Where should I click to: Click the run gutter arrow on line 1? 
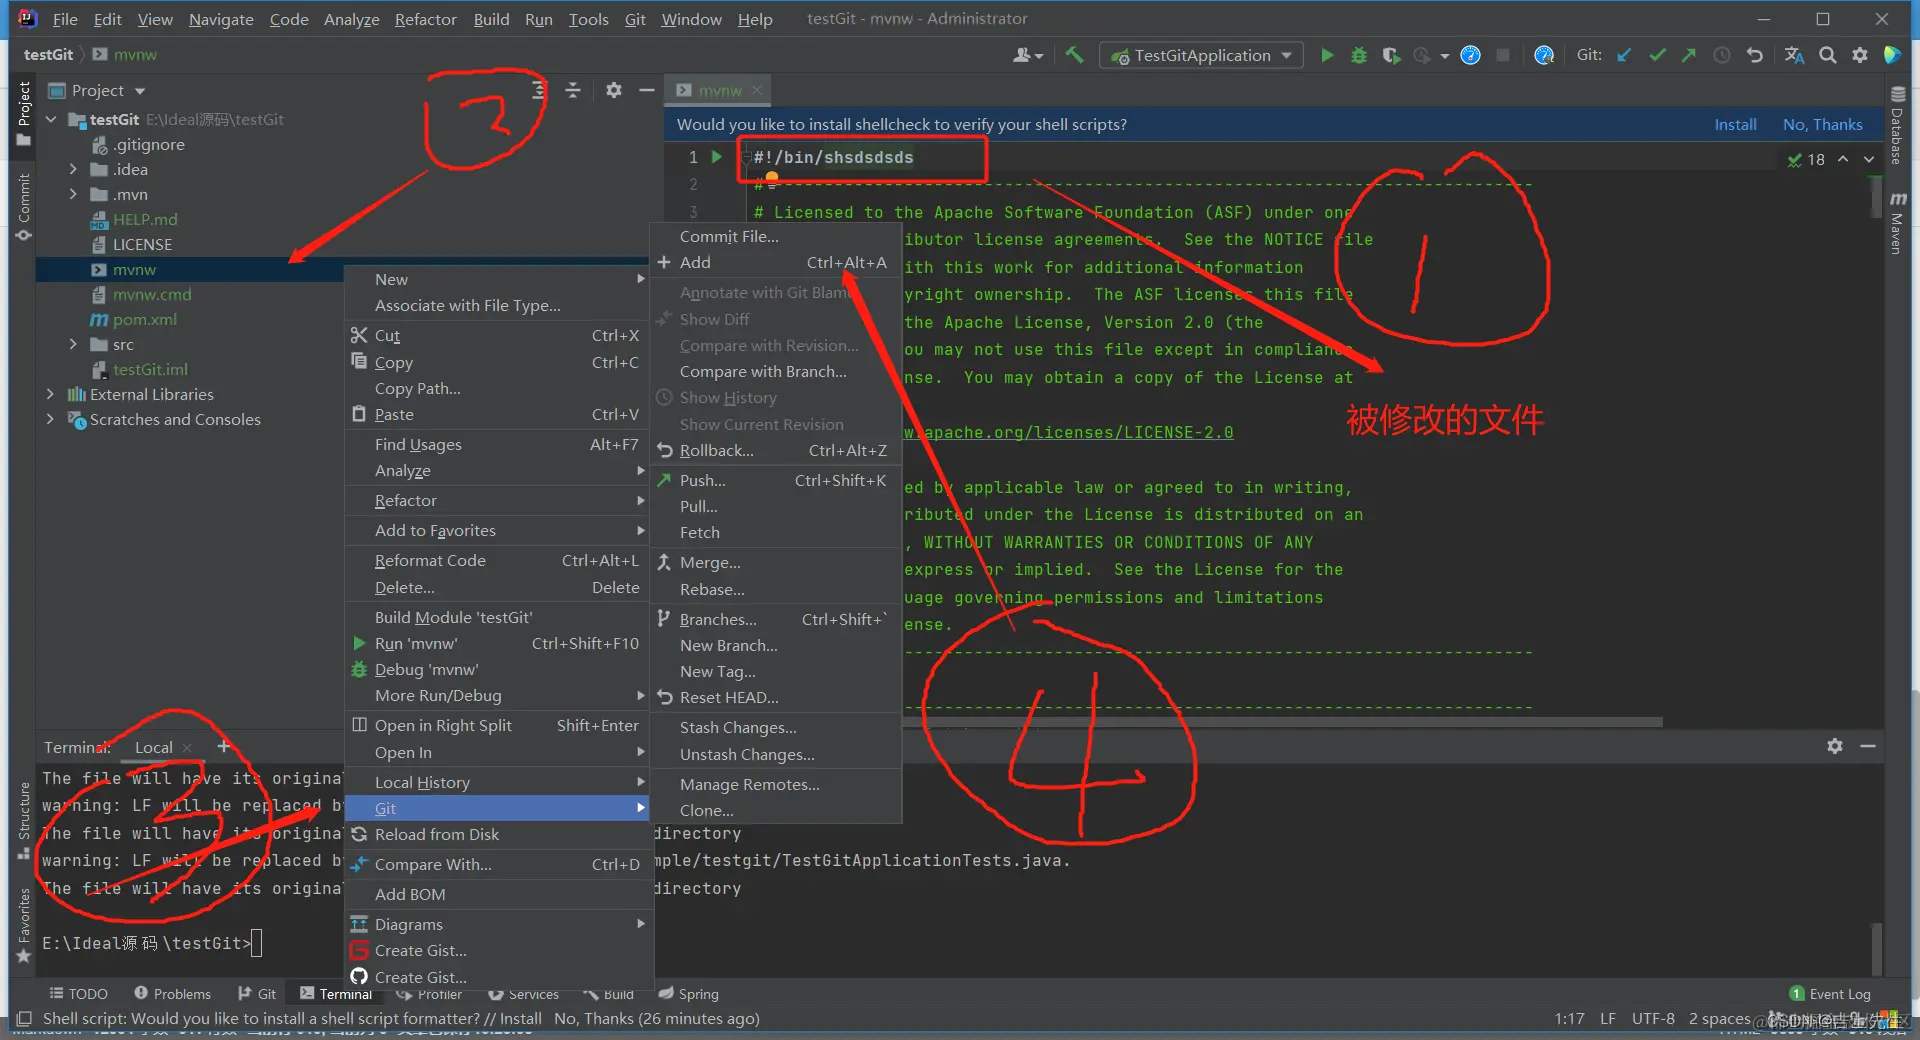click(x=717, y=157)
